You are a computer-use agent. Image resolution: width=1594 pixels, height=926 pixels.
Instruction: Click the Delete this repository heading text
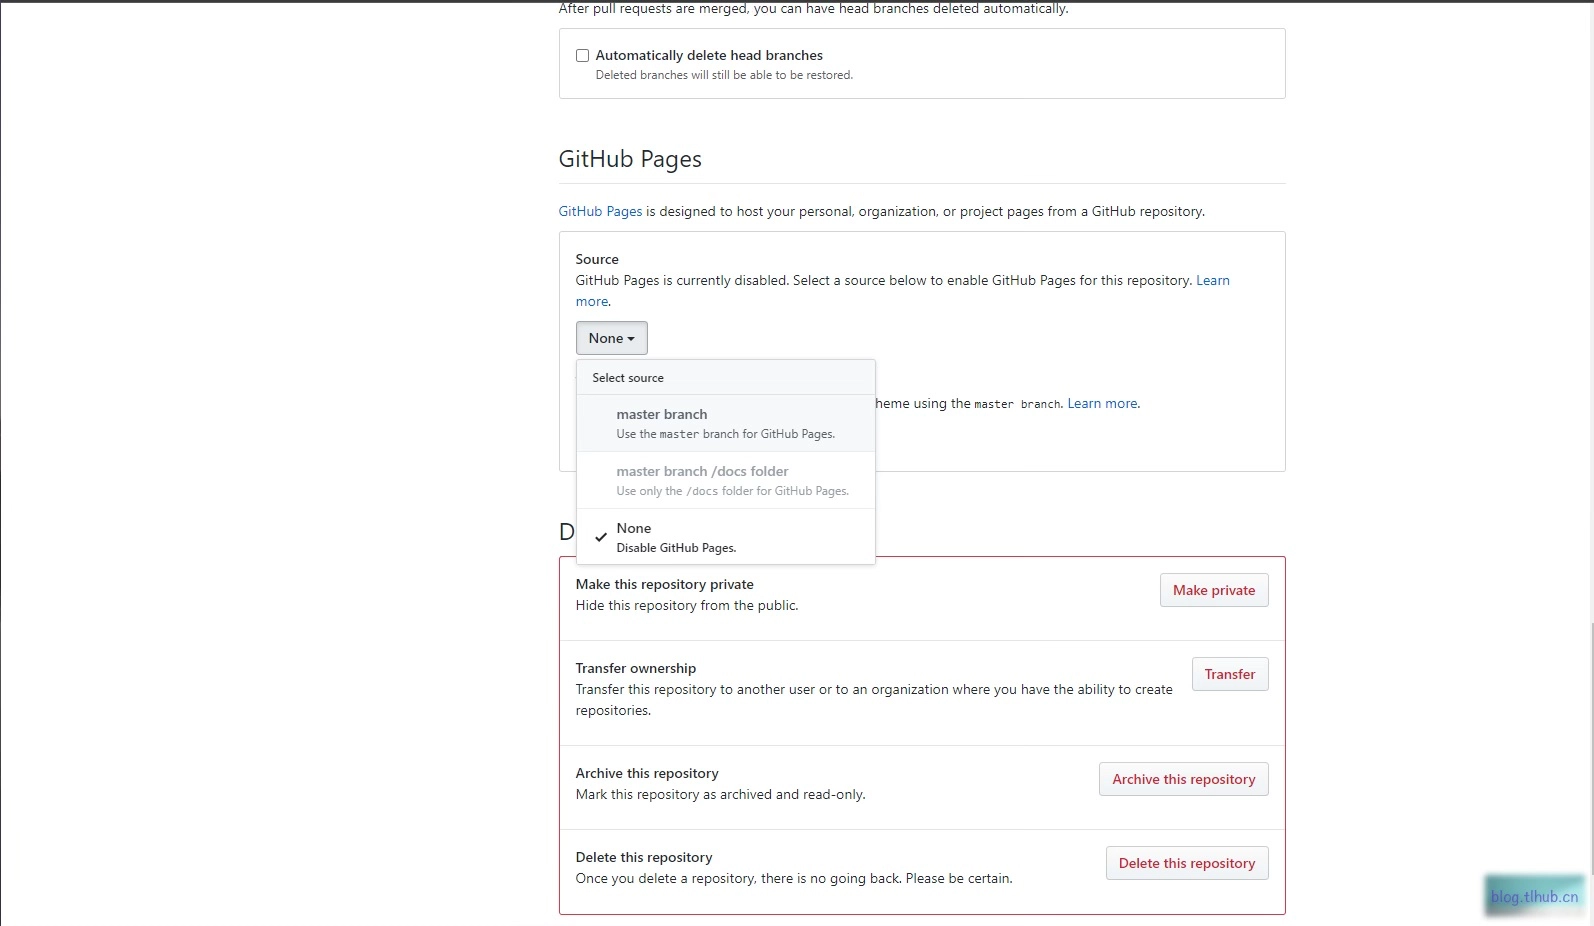(644, 857)
